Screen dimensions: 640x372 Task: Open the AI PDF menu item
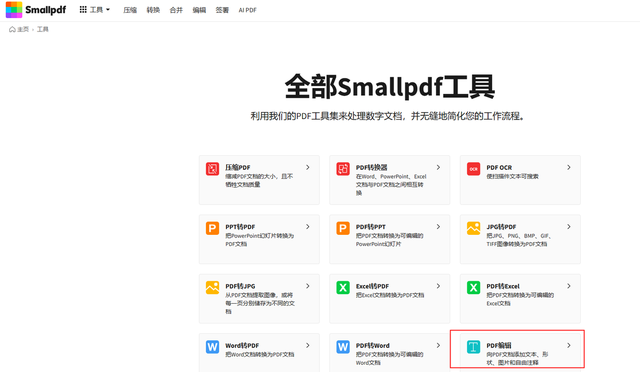[247, 10]
